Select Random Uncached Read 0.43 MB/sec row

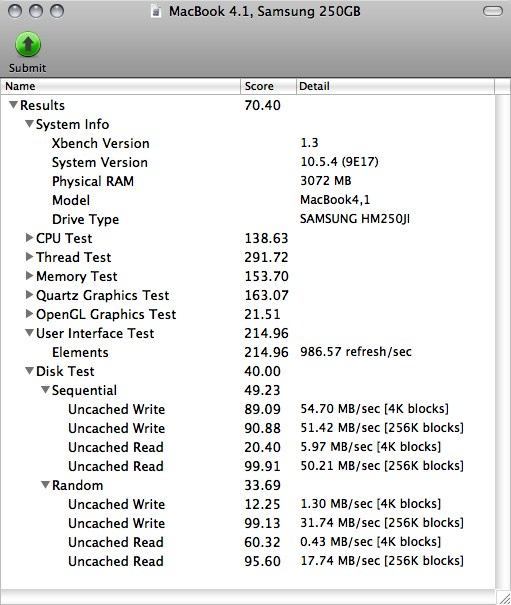click(248, 542)
